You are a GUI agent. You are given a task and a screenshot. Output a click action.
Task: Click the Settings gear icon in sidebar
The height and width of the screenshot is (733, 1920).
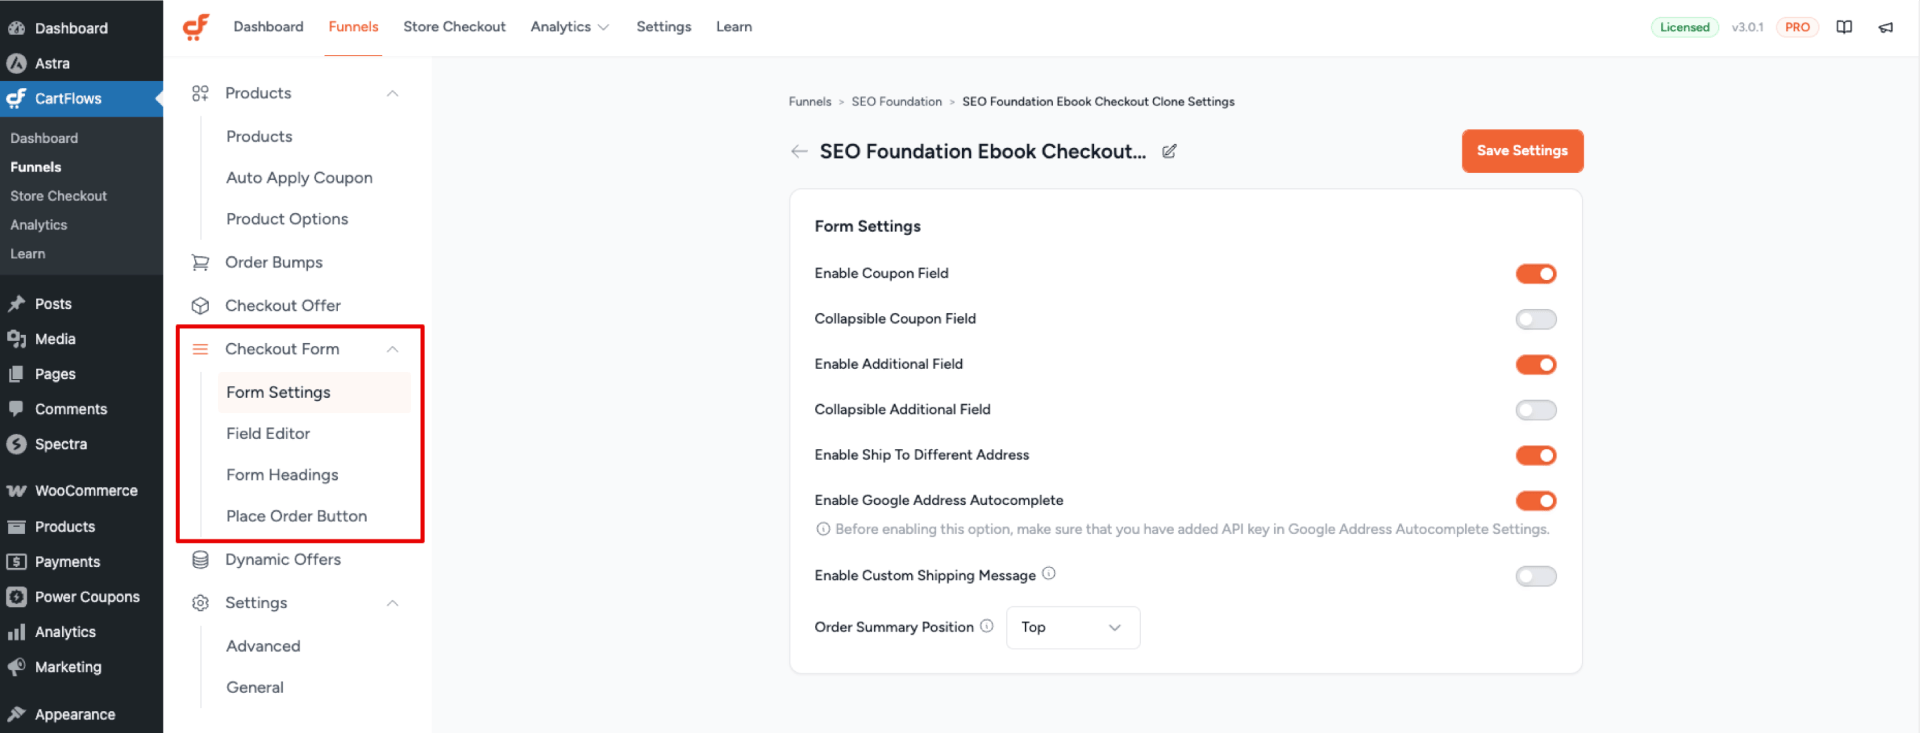pos(200,603)
